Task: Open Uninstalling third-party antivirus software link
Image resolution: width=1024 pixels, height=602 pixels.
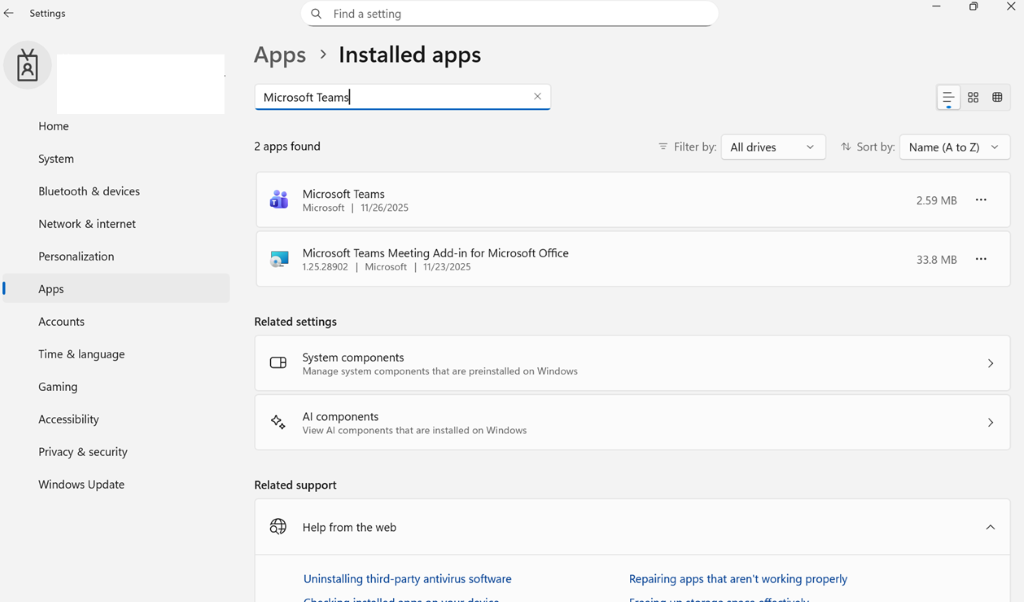Action: pyautogui.click(x=407, y=579)
